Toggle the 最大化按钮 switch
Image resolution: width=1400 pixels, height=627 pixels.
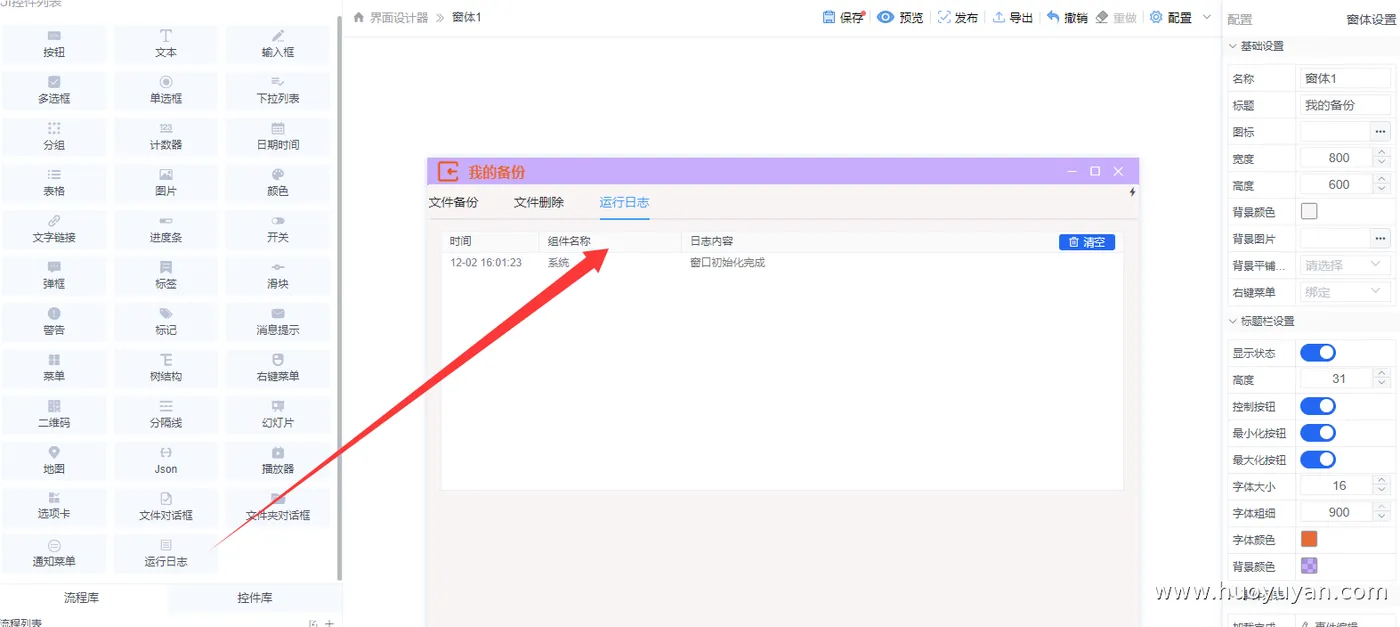click(x=1317, y=460)
